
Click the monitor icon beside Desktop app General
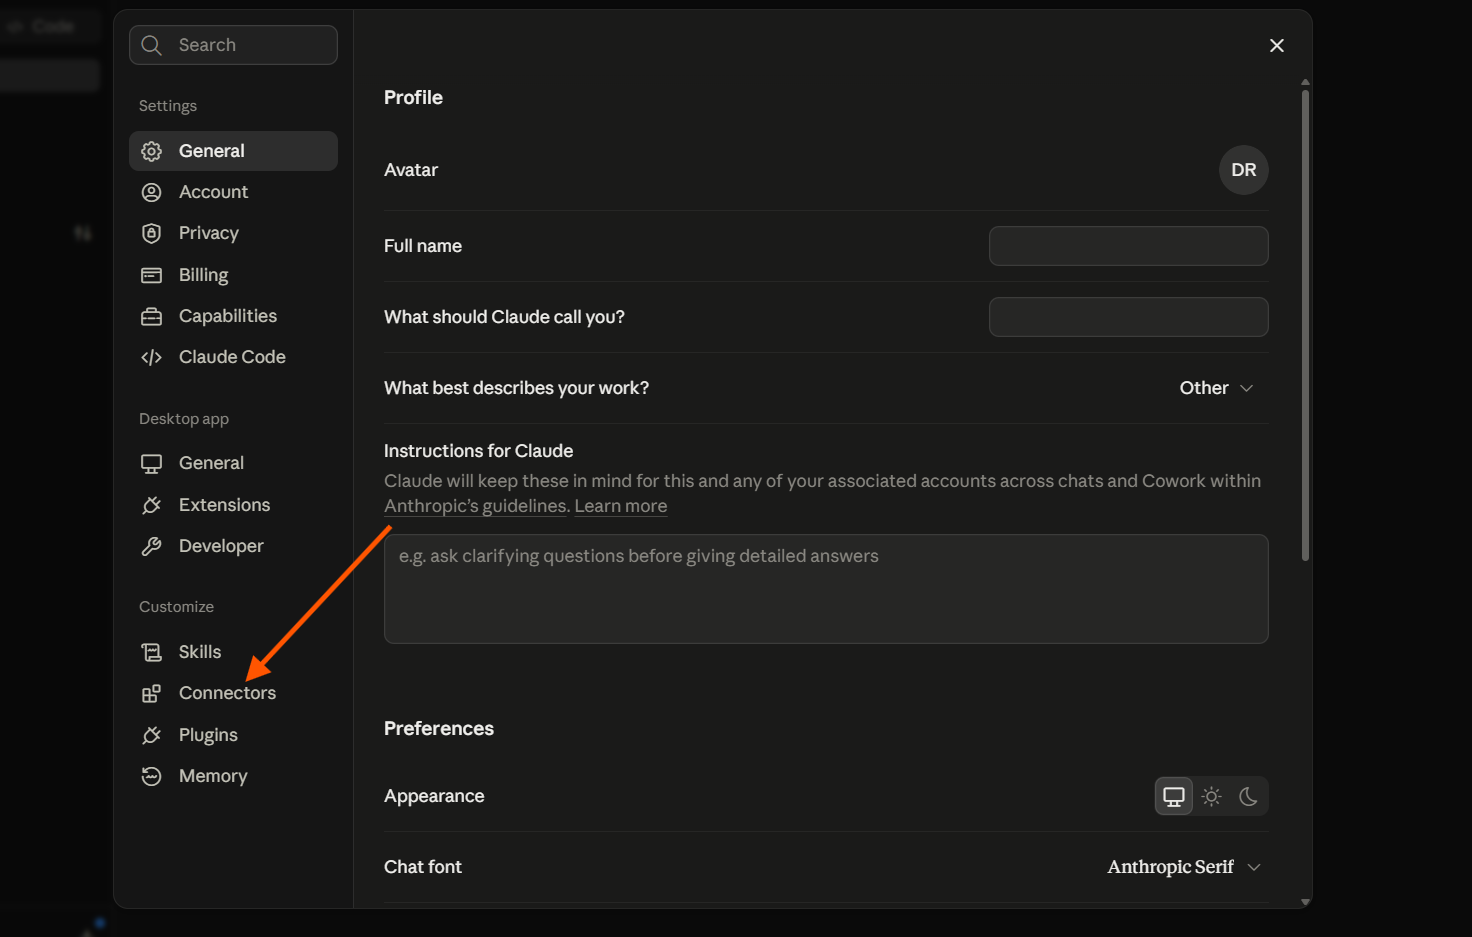point(151,463)
